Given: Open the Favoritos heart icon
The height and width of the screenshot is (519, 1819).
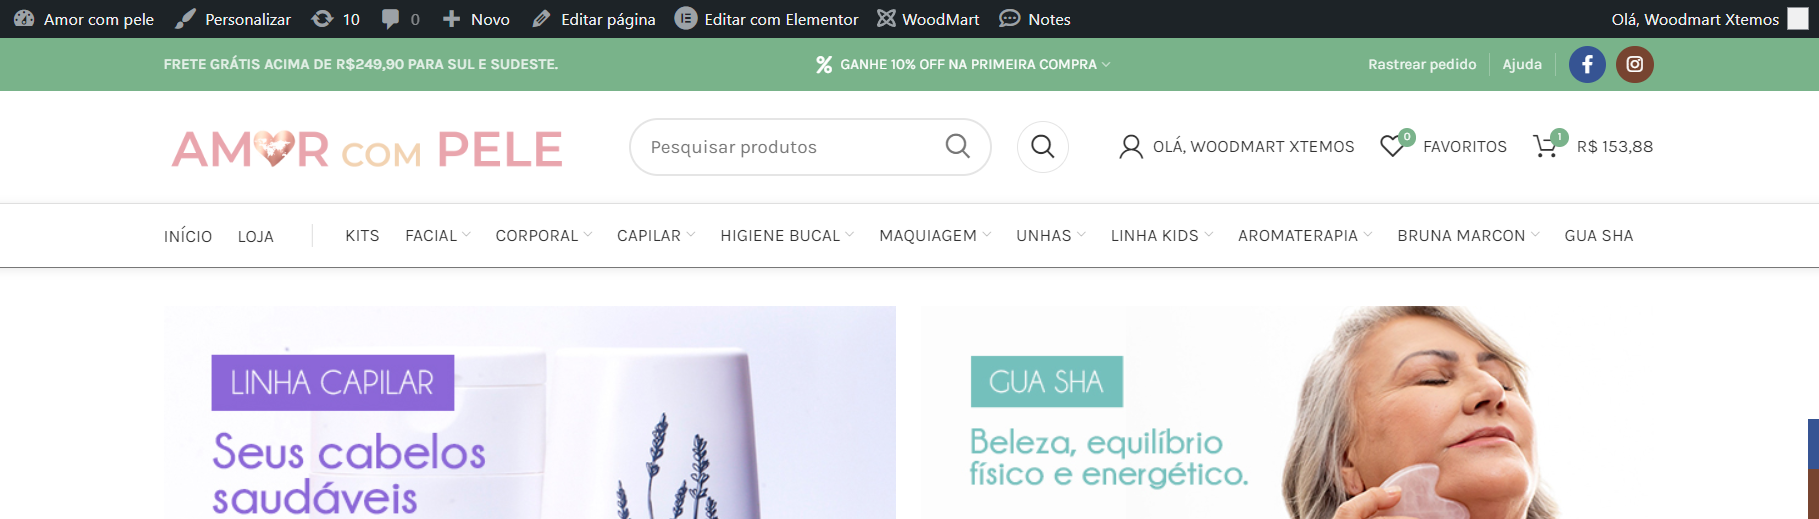Looking at the screenshot, I should [1391, 146].
